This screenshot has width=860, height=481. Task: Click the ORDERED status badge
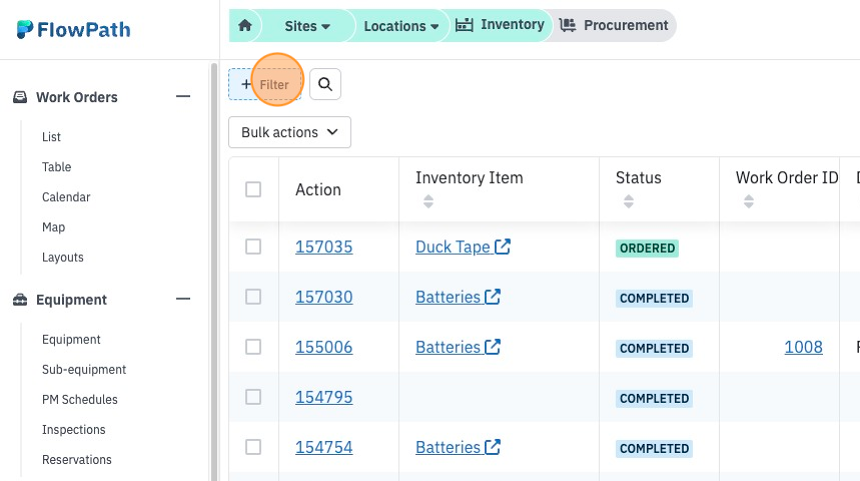pyautogui.click(x=647, y=248)
